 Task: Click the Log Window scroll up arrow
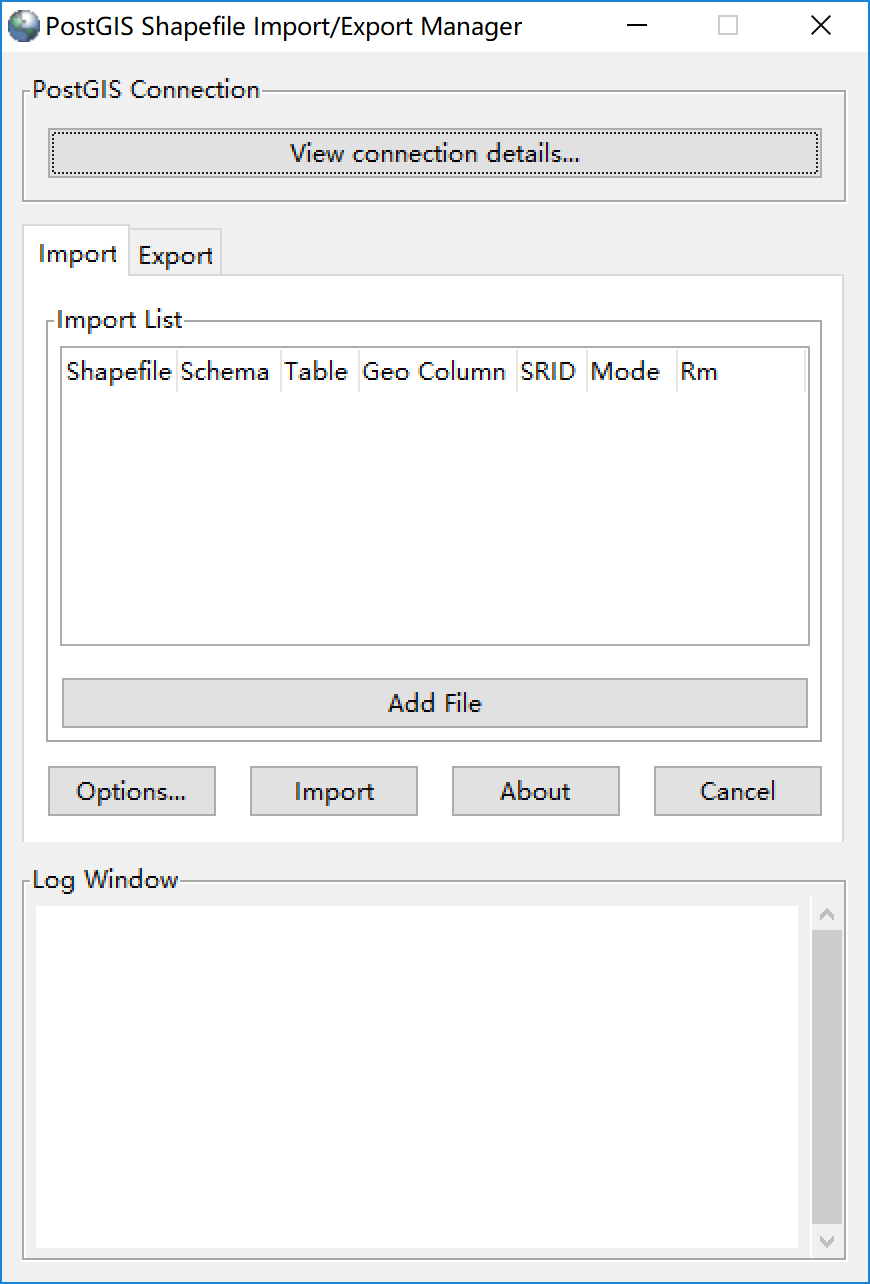(826, 915)
